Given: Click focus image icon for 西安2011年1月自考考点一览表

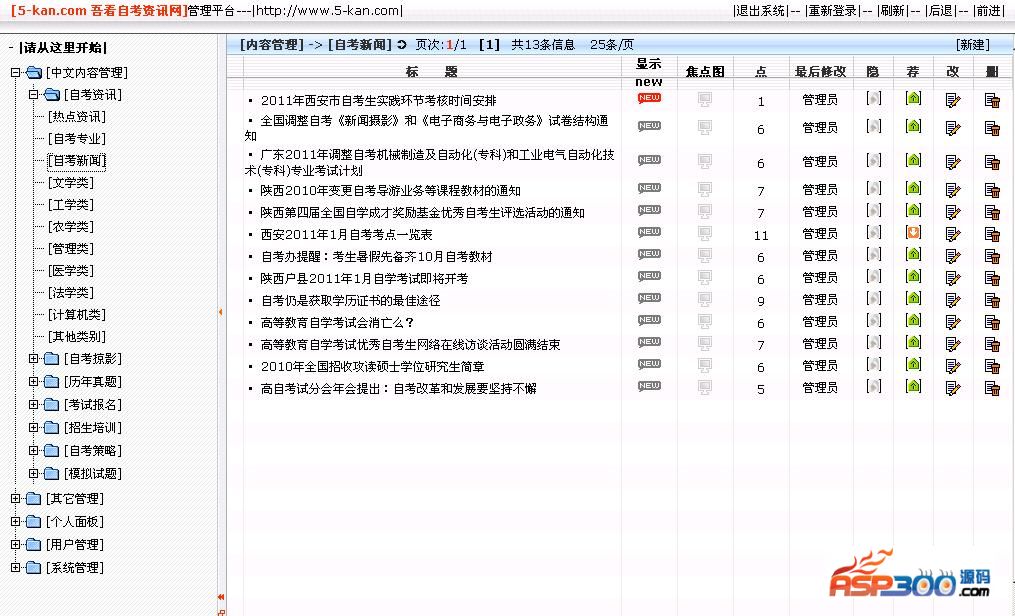Looking at the screenshot, I should 705,234.
